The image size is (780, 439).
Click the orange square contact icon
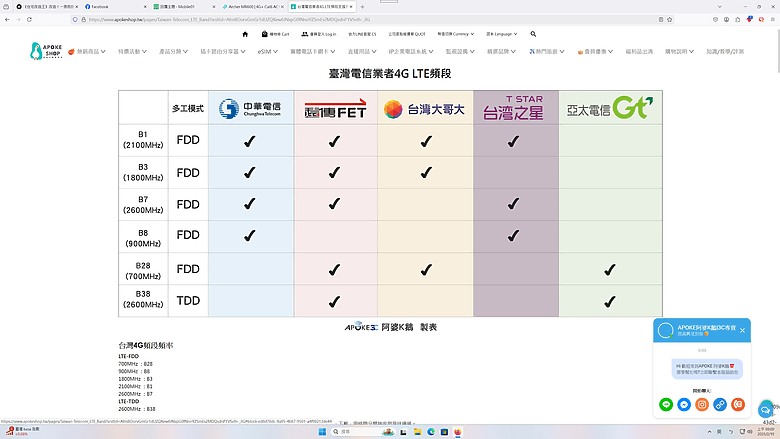tap(702, 405)
